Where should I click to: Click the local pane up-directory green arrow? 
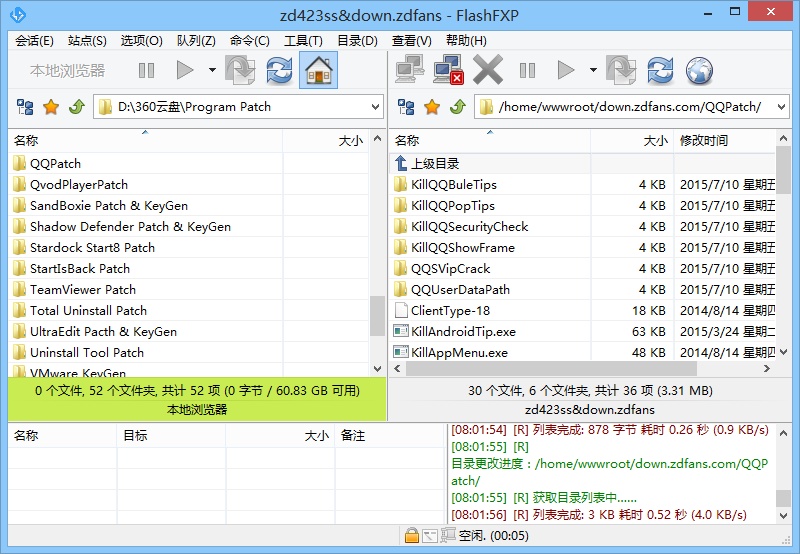[x=77, y=107]
